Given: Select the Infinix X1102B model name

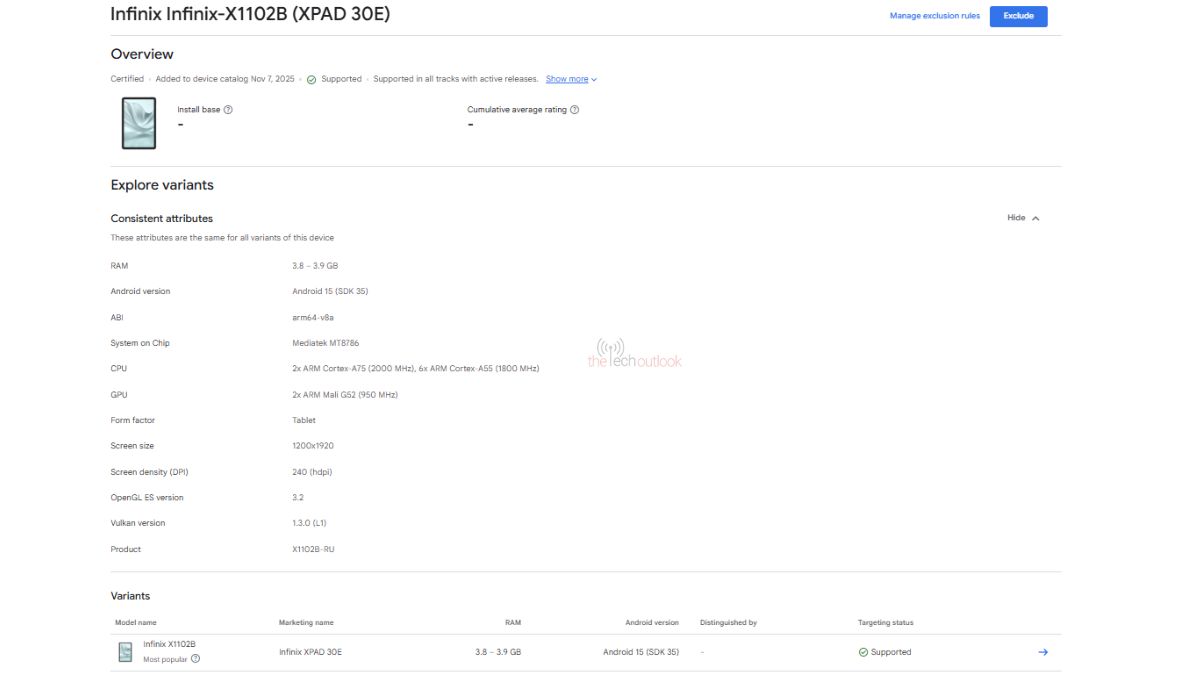Looking at the screenshot, I should [169, 645].
